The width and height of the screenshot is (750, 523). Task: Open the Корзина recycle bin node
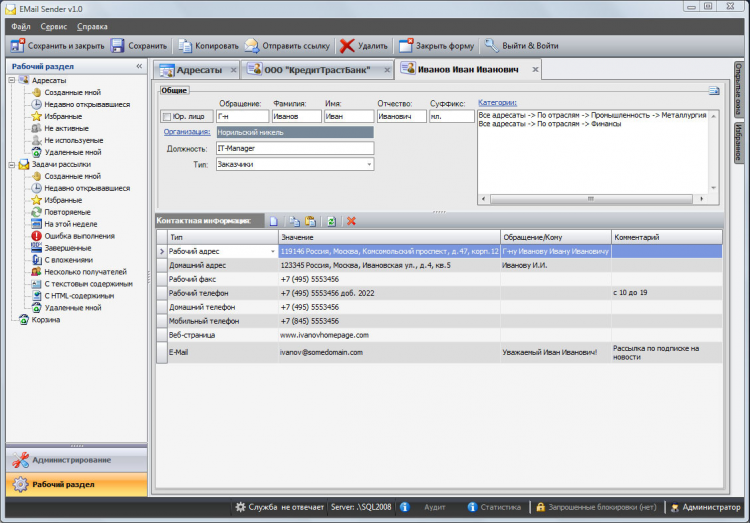tap(46, 320)
